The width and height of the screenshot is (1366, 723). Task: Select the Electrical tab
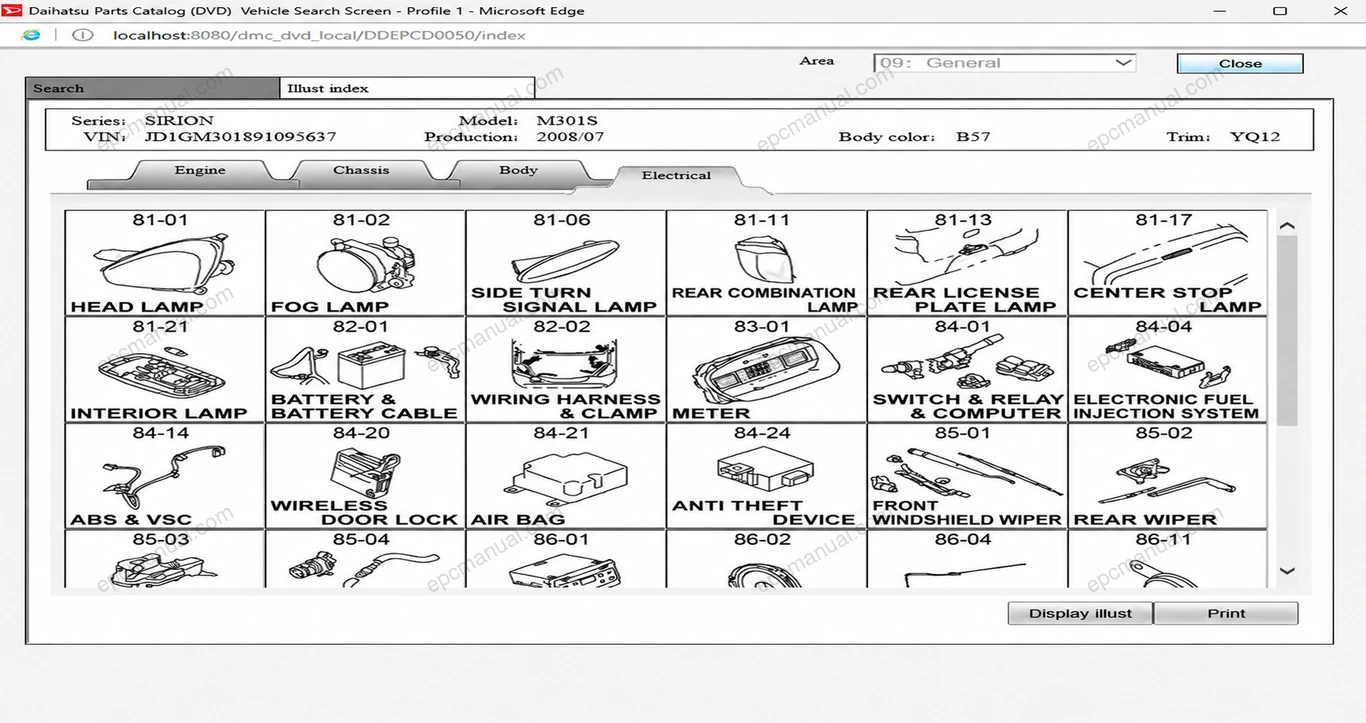click(677, 177)
